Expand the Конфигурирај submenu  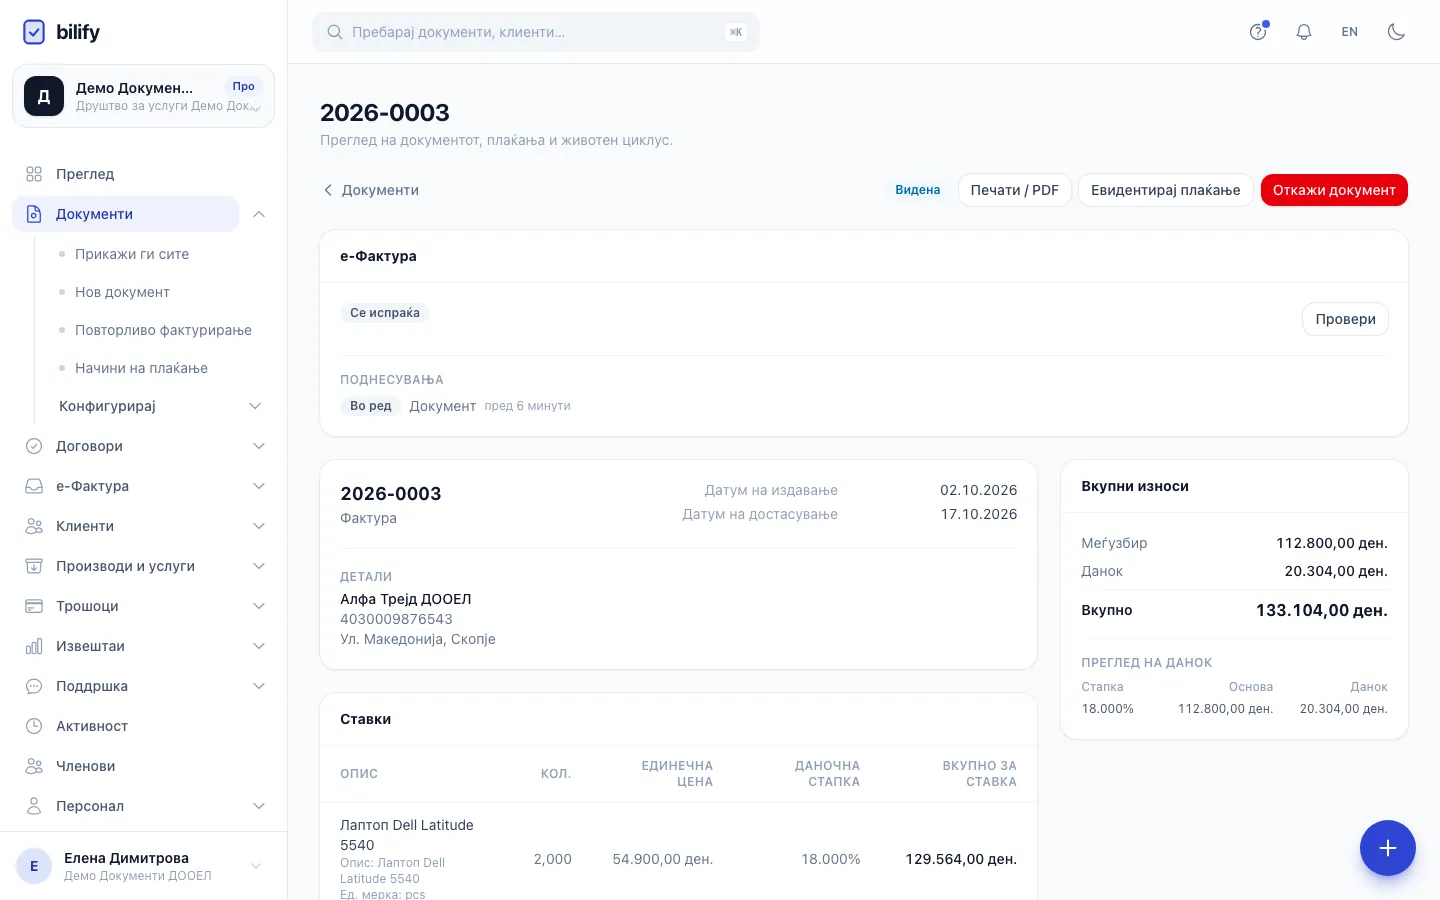coord(255,406)
